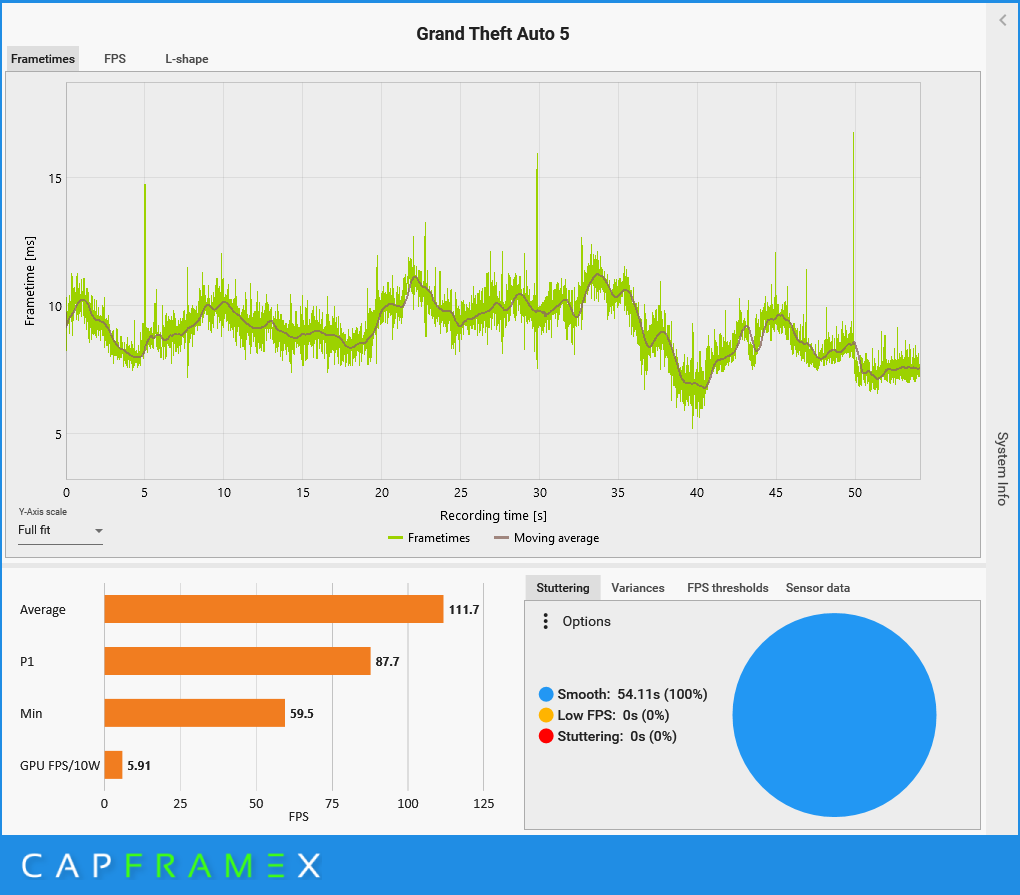The height and width of the screenshot is (895, 1020).
Task: Click the 59.5 Min value
Action: click(x=302, y=714)
